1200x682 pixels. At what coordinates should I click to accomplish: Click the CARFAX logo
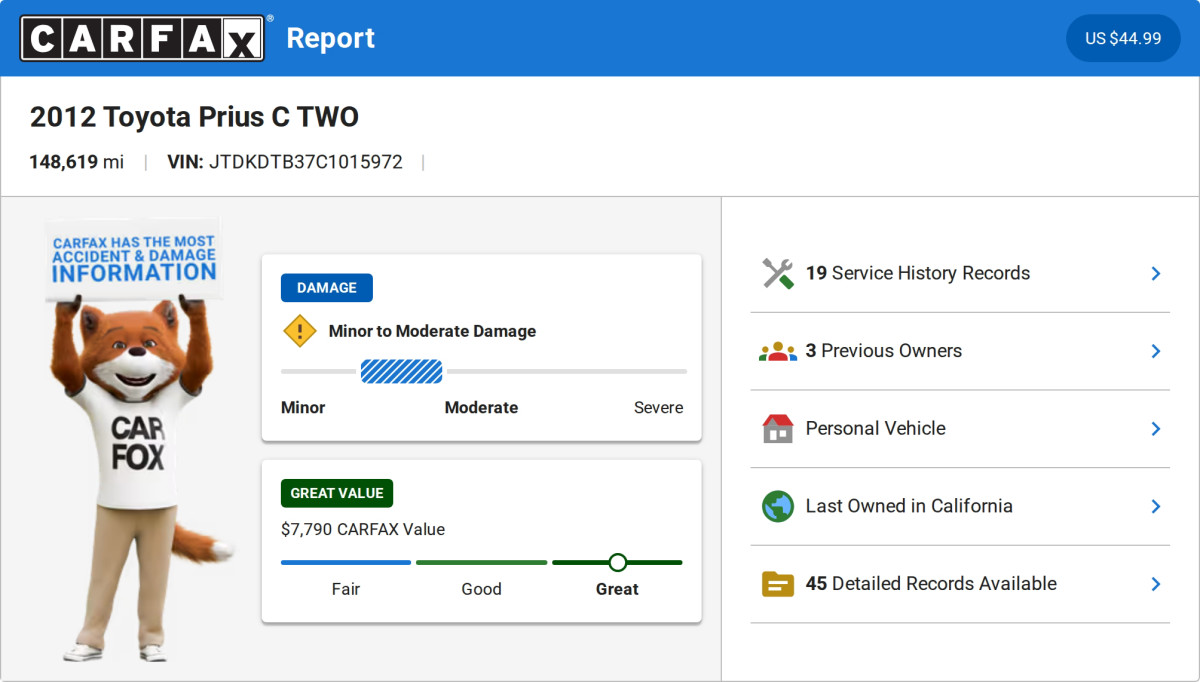tap(142, 38)
